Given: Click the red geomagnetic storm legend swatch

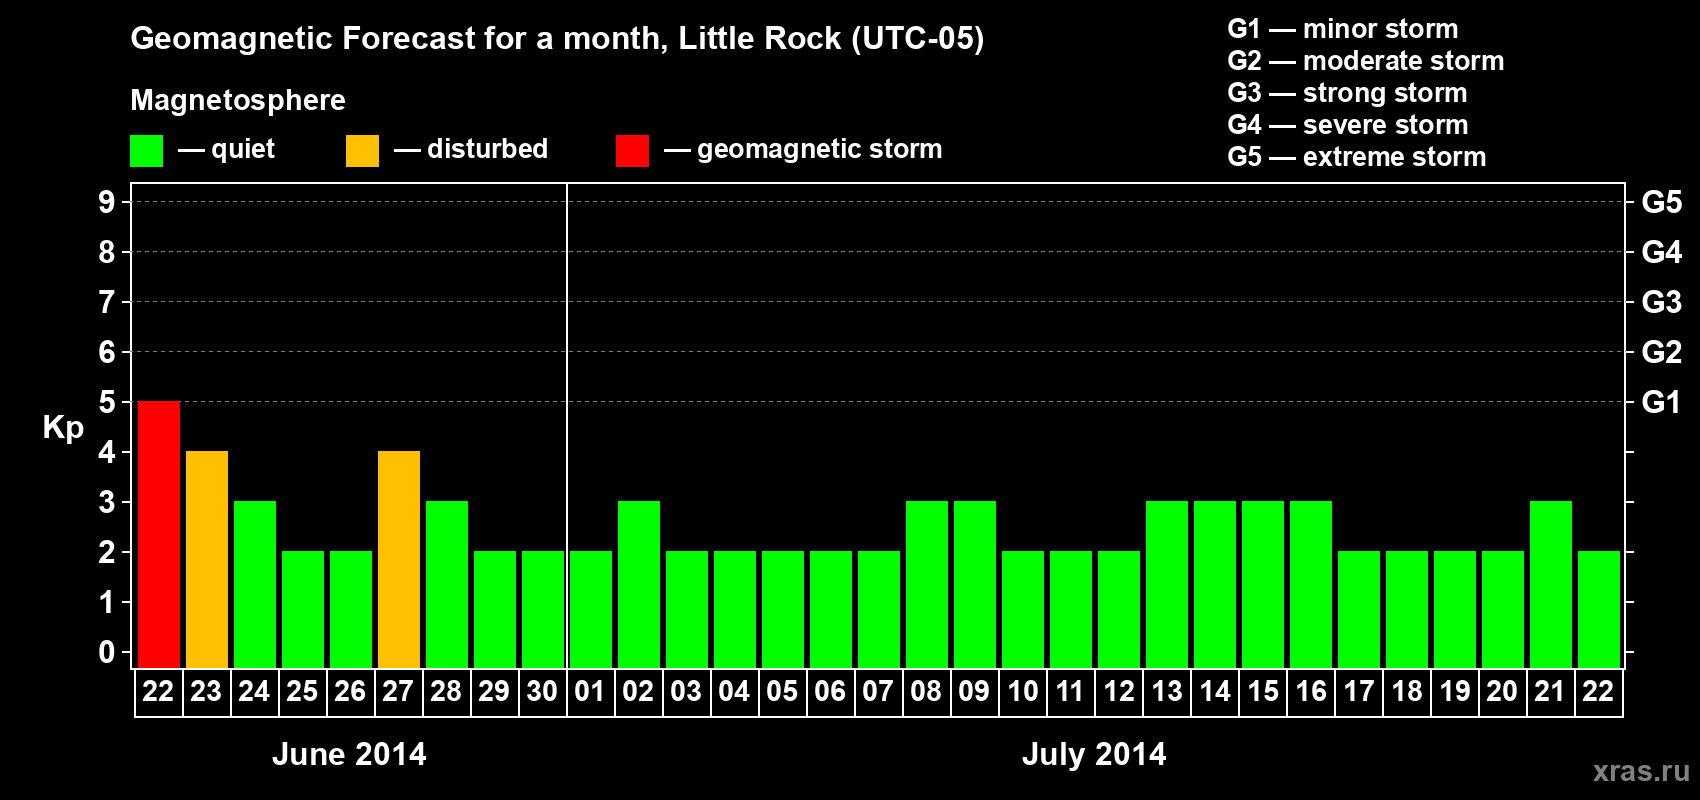Looking at the screenshot, I should tap(632, 151).
